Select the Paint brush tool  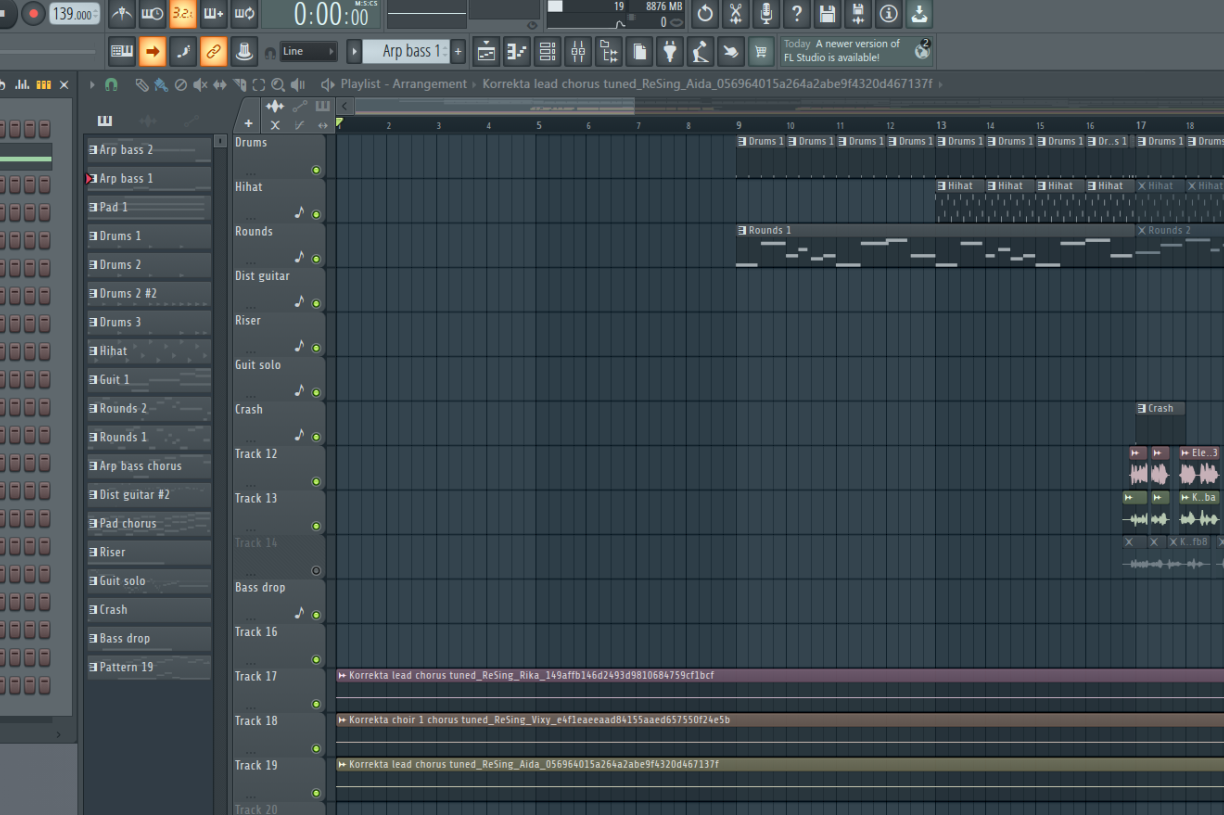tap(159, 85)
